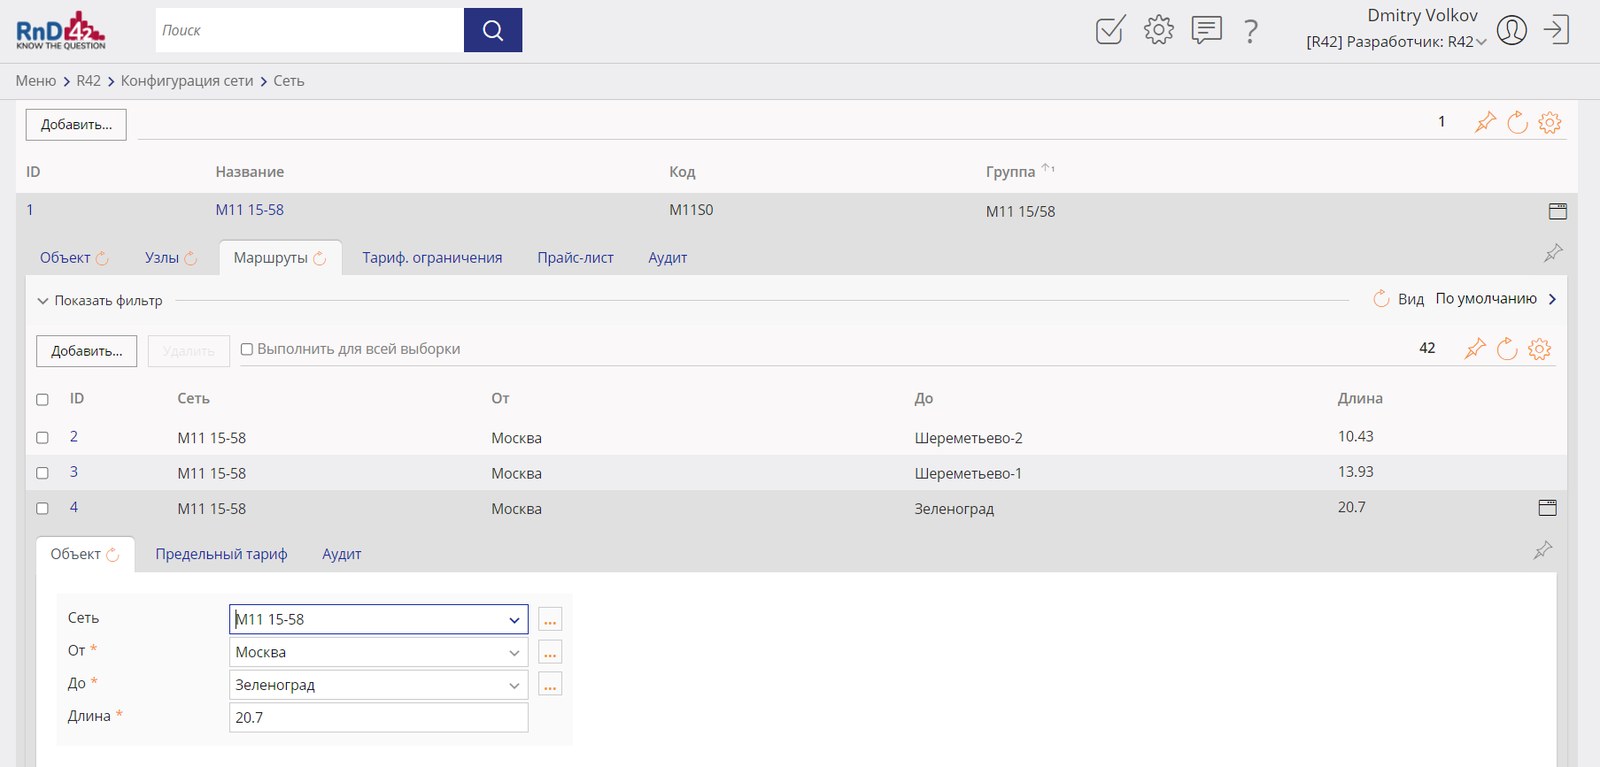This screenshot has height=767, width=1600.
Task: Click Добавить button above network list
Action: pos(76,125)
